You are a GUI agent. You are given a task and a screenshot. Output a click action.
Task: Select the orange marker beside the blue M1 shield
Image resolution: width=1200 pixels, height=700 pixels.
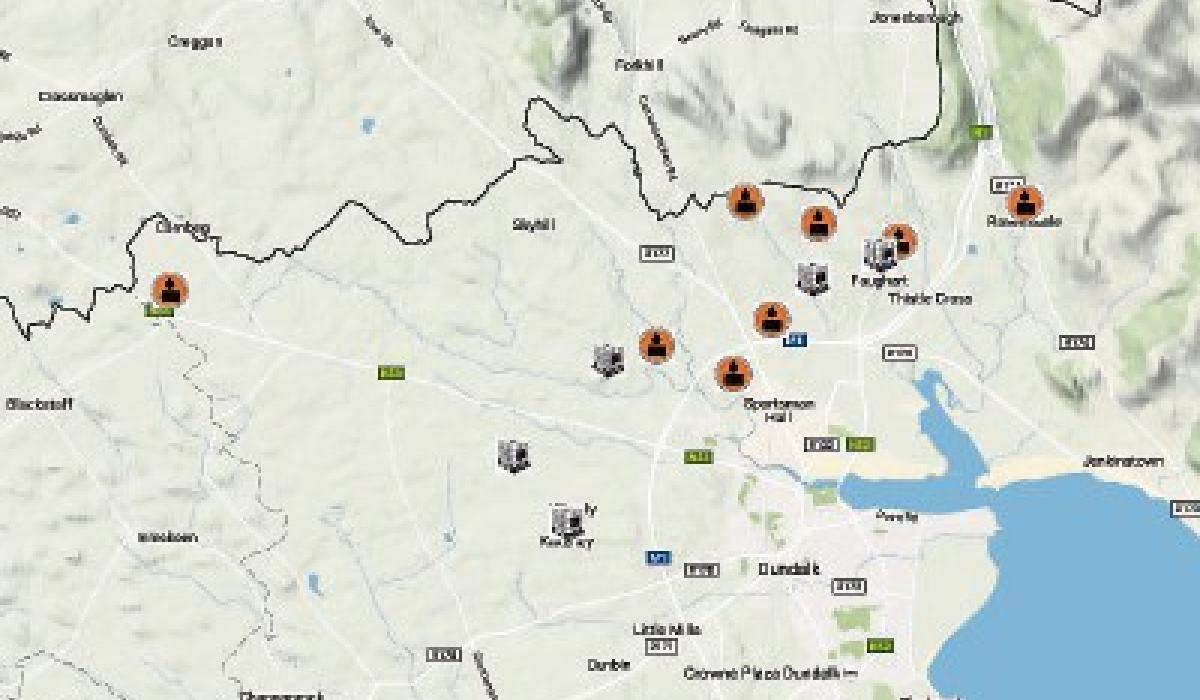(771, 320)
